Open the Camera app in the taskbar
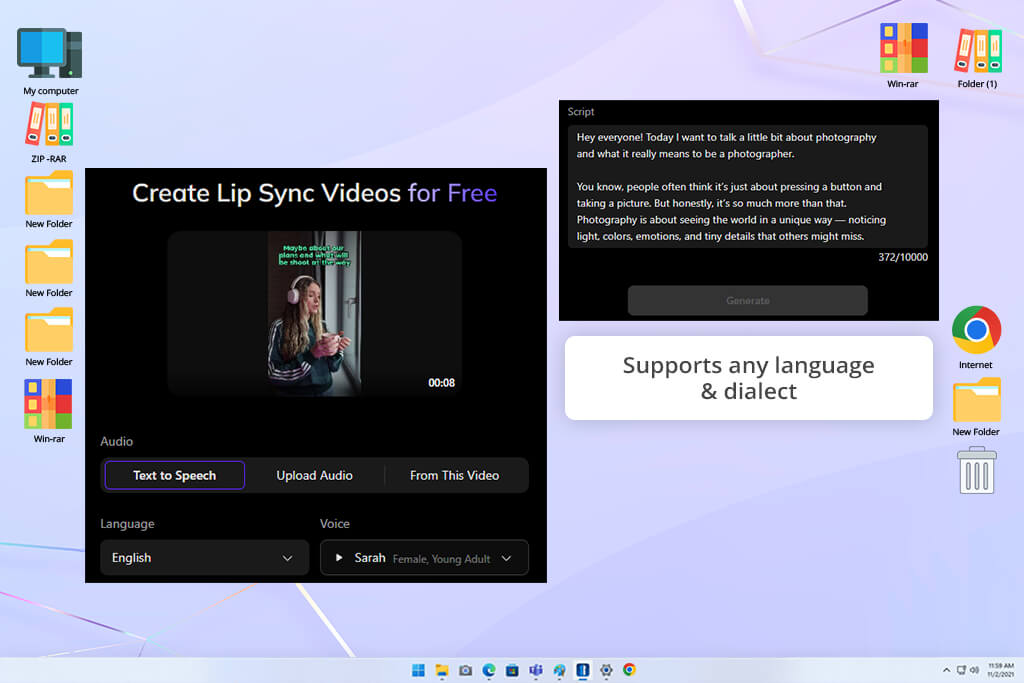This screenshot has width=1024, height=683. [465, 670]
